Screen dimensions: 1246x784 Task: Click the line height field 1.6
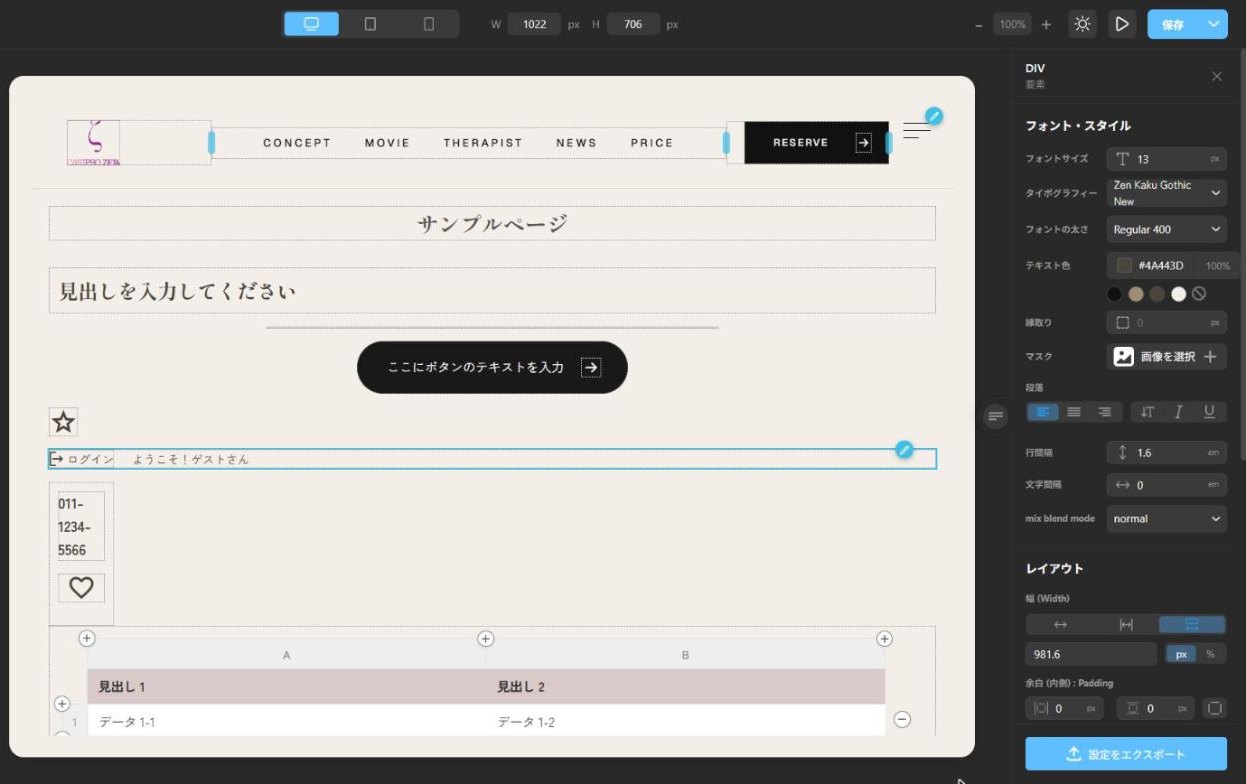[1166, 453]
